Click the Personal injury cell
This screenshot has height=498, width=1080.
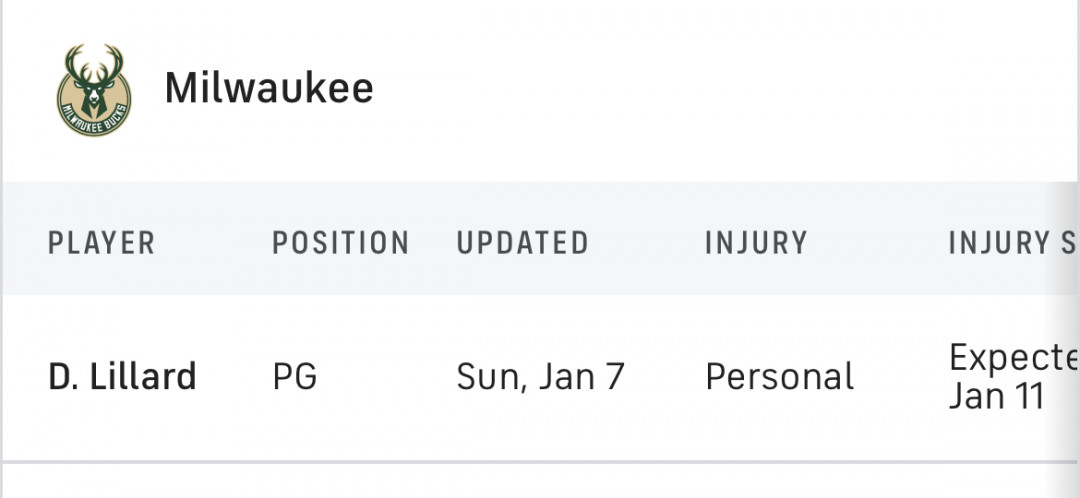(x=780, y=377)
